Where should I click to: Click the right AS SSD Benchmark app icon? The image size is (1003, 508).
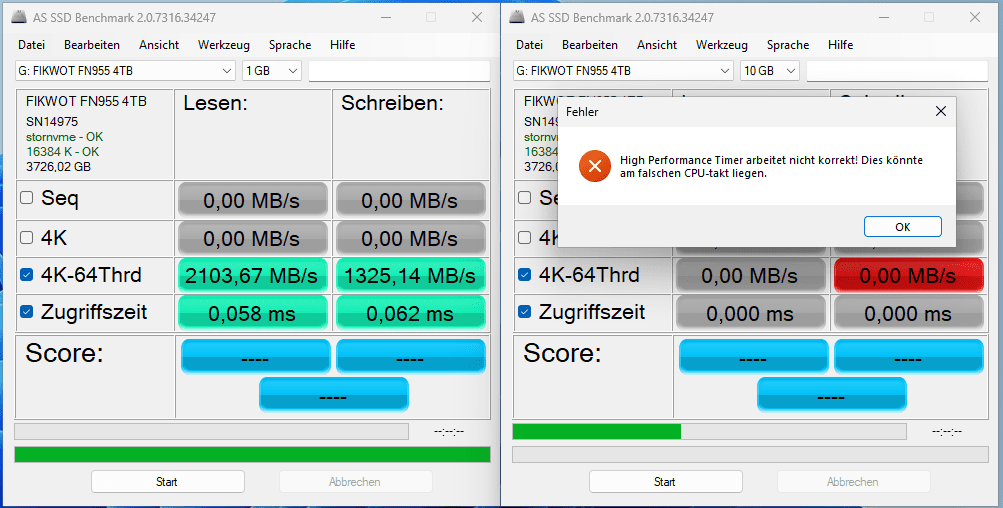click(517, 17)
